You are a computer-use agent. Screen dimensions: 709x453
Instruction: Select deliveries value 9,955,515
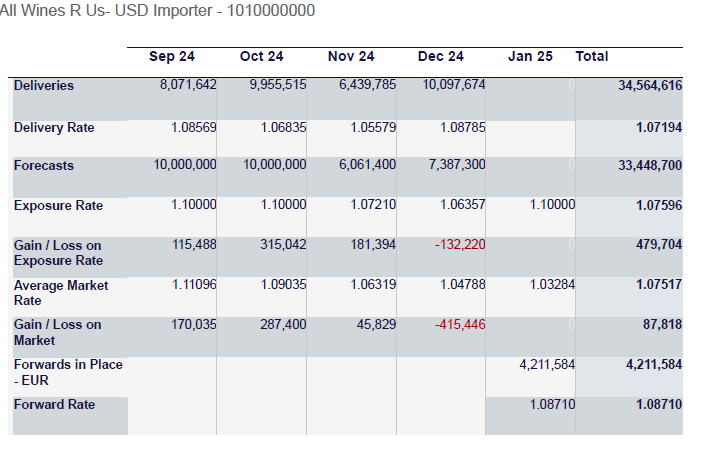(278, 85)
